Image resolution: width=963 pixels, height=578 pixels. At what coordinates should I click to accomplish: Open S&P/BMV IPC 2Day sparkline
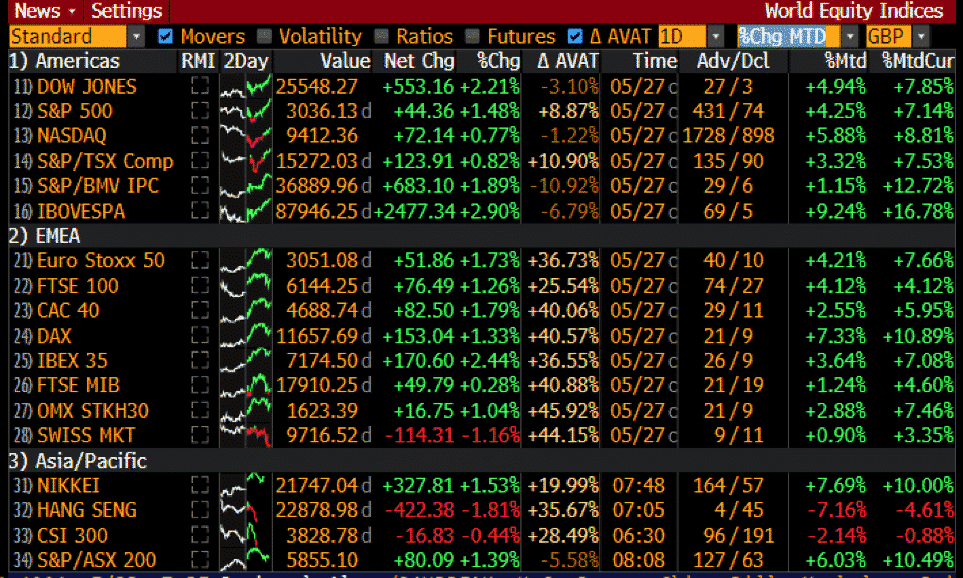click(246, 185)
